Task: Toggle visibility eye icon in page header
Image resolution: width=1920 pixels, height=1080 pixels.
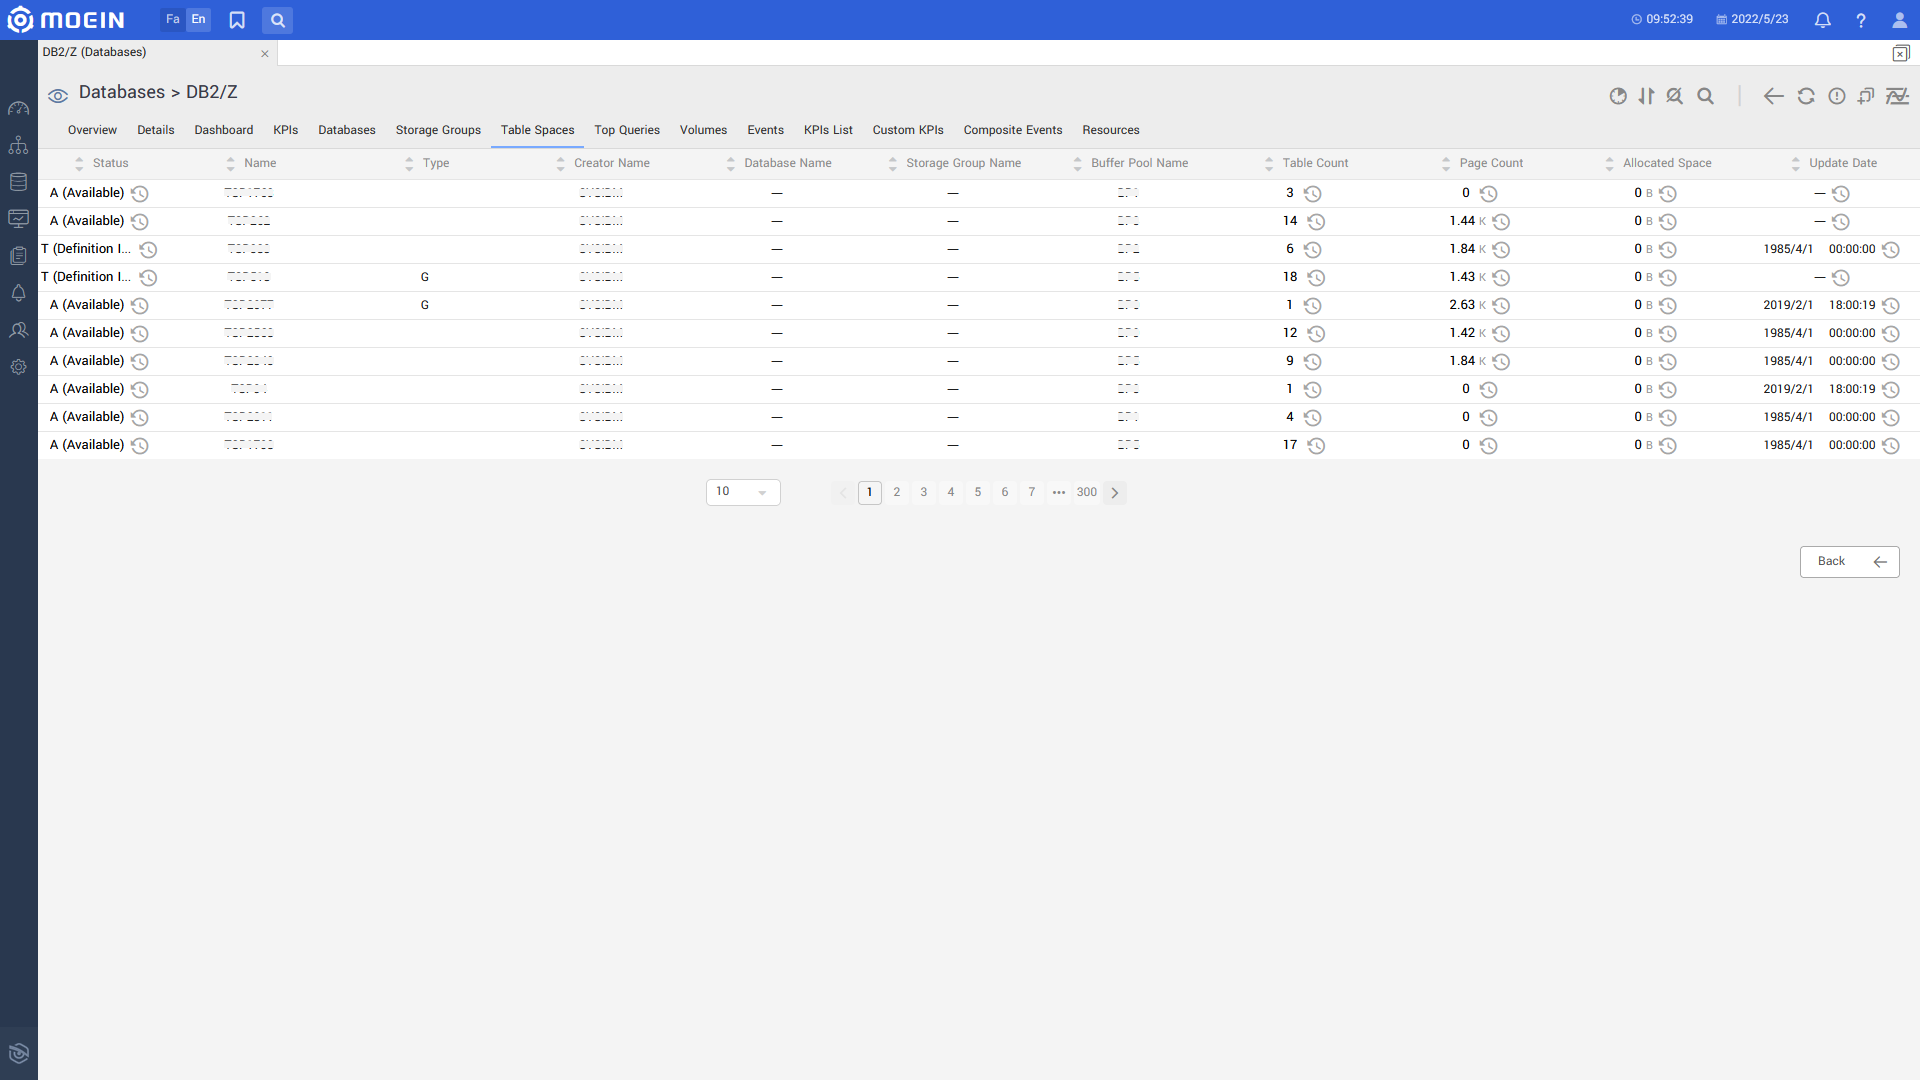Action: 57,94
